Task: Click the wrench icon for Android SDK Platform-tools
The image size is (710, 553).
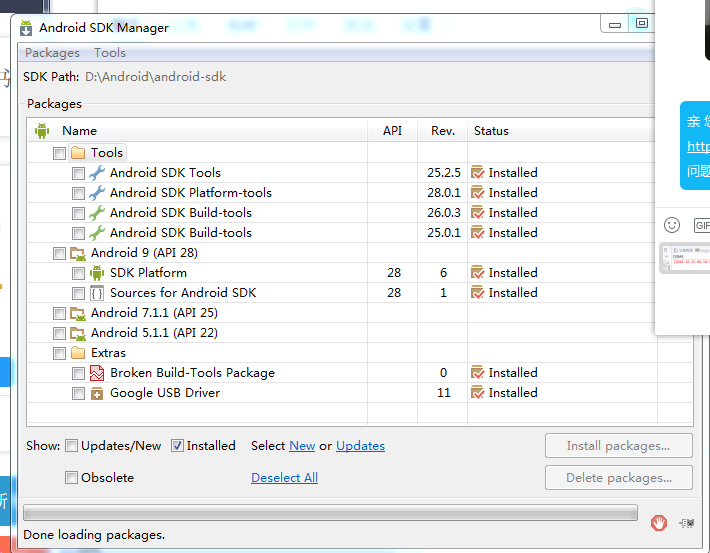Action: point(97,192)
